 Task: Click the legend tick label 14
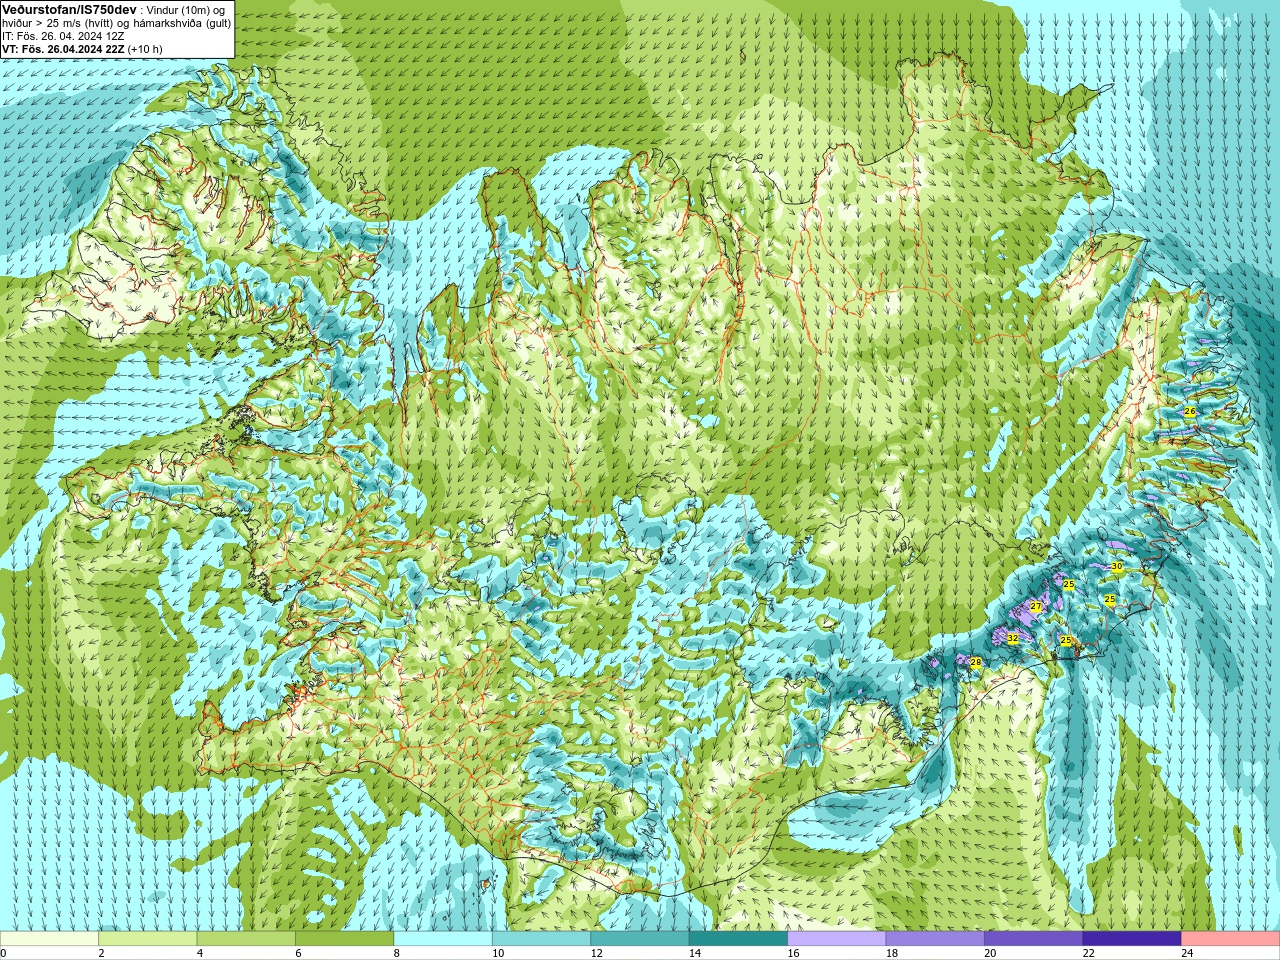694,953
